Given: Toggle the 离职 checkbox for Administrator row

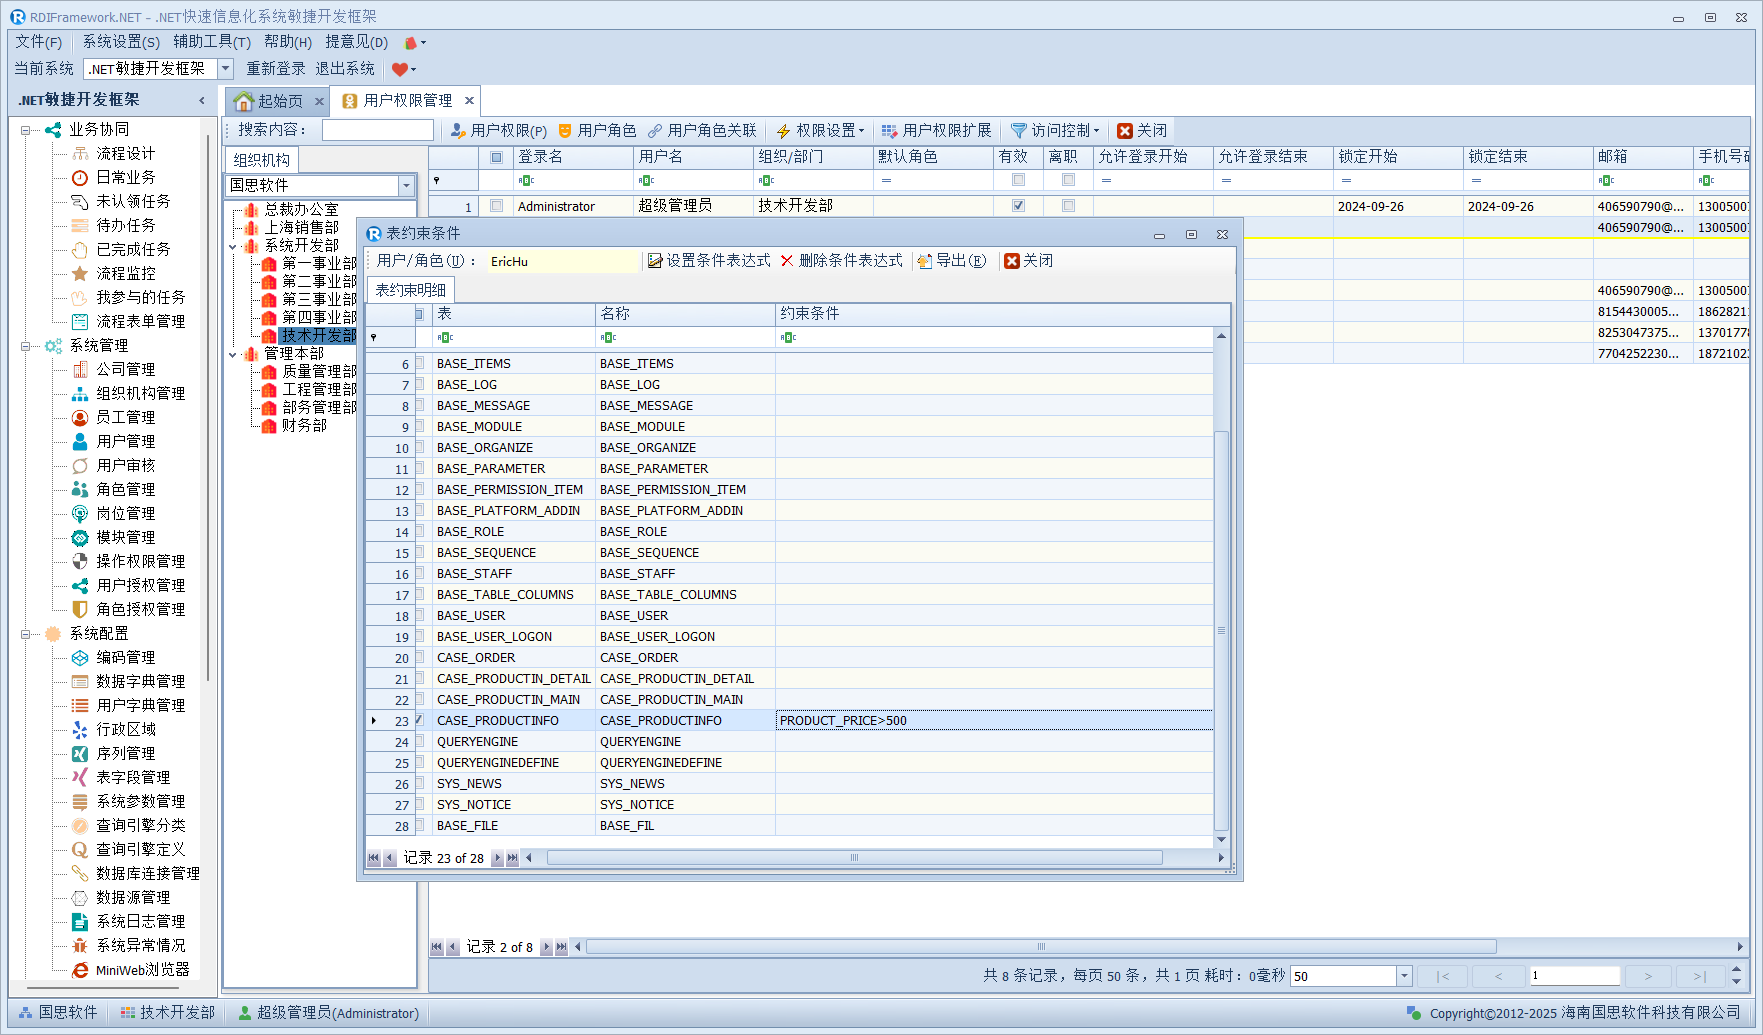Looking at the screenshot, I should pos(1068,206).
